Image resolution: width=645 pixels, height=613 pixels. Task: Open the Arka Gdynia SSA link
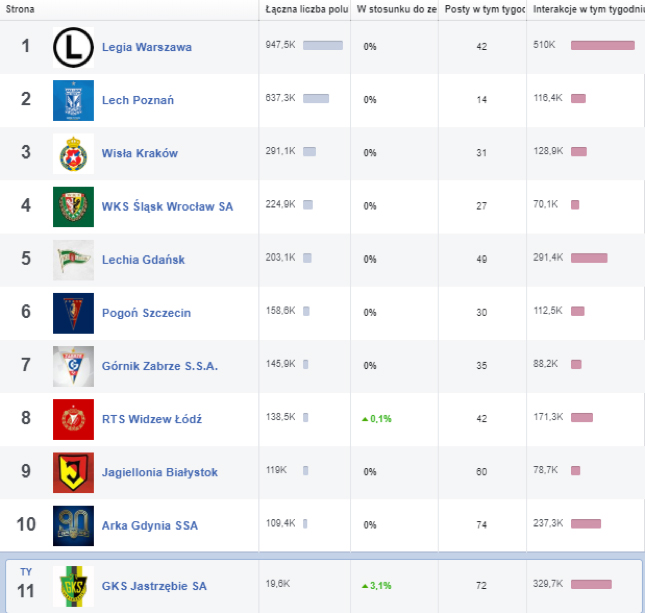(150, 525)
